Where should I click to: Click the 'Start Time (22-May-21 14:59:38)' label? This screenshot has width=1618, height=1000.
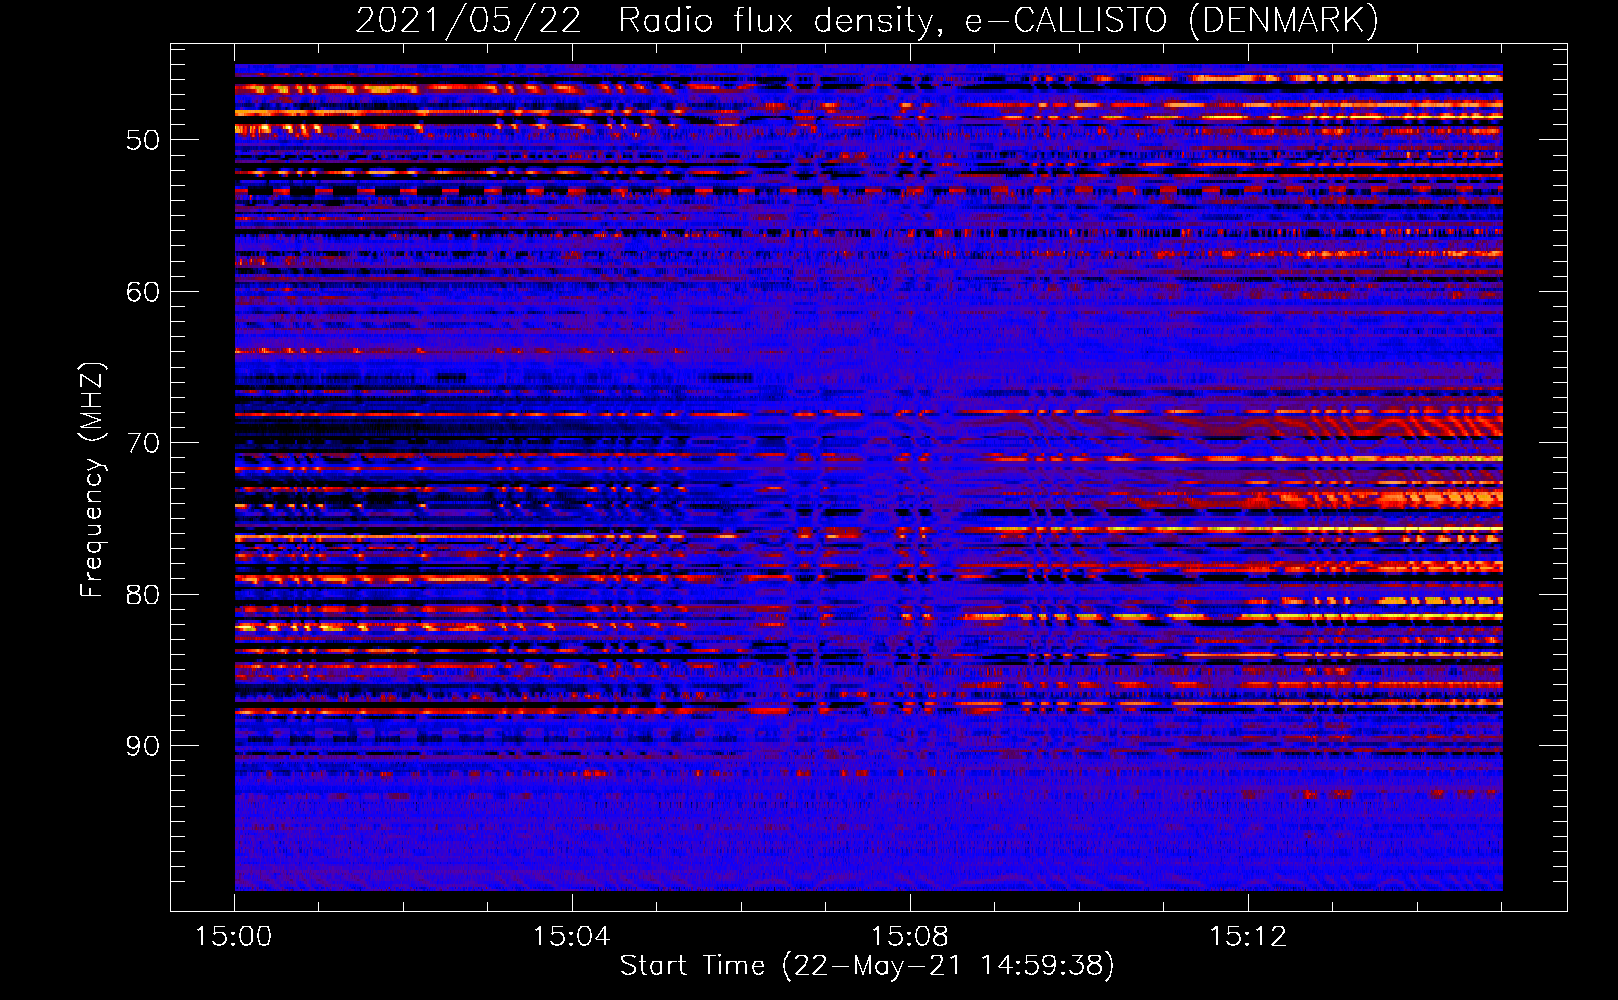tap(867, 966)
